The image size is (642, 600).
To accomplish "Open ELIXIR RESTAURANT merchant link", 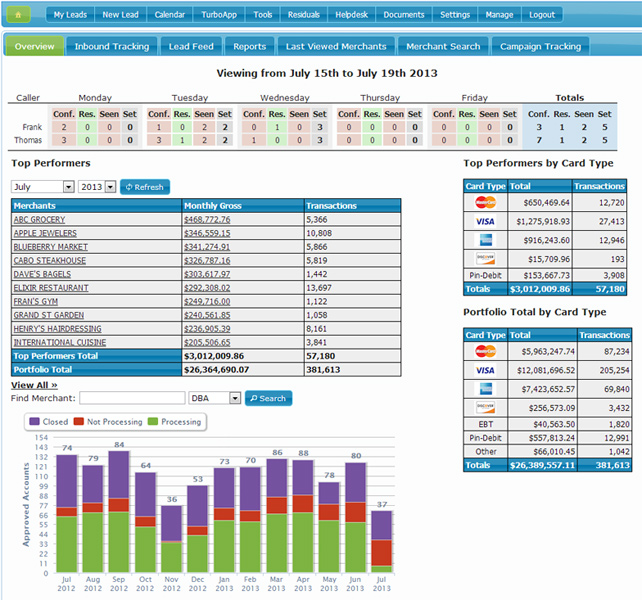I will click(51, 288).
